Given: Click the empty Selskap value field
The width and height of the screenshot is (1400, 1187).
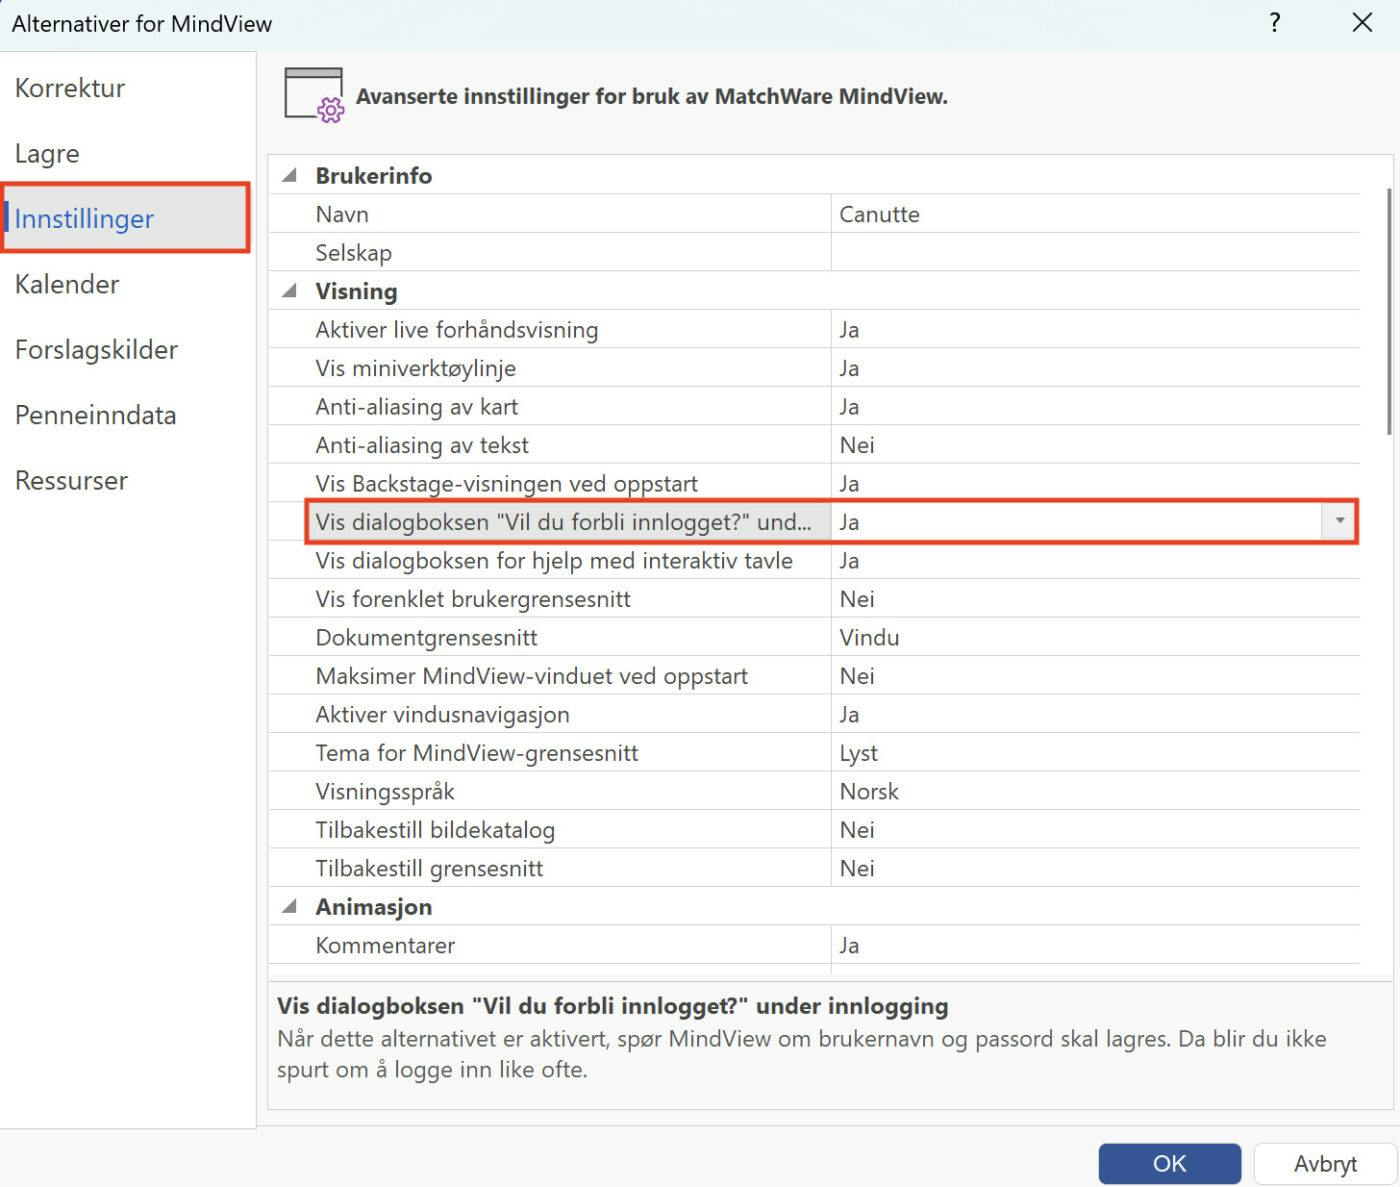Looking at the screenshot, I should pyautogui.click(x=1095, y=252).
